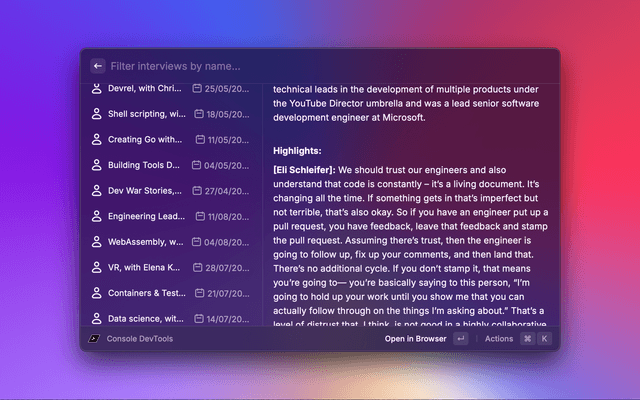Image resolution: width=640 pixels, height=400 pixels.
Task: Open the Actions menu
Action: [499, 339]
